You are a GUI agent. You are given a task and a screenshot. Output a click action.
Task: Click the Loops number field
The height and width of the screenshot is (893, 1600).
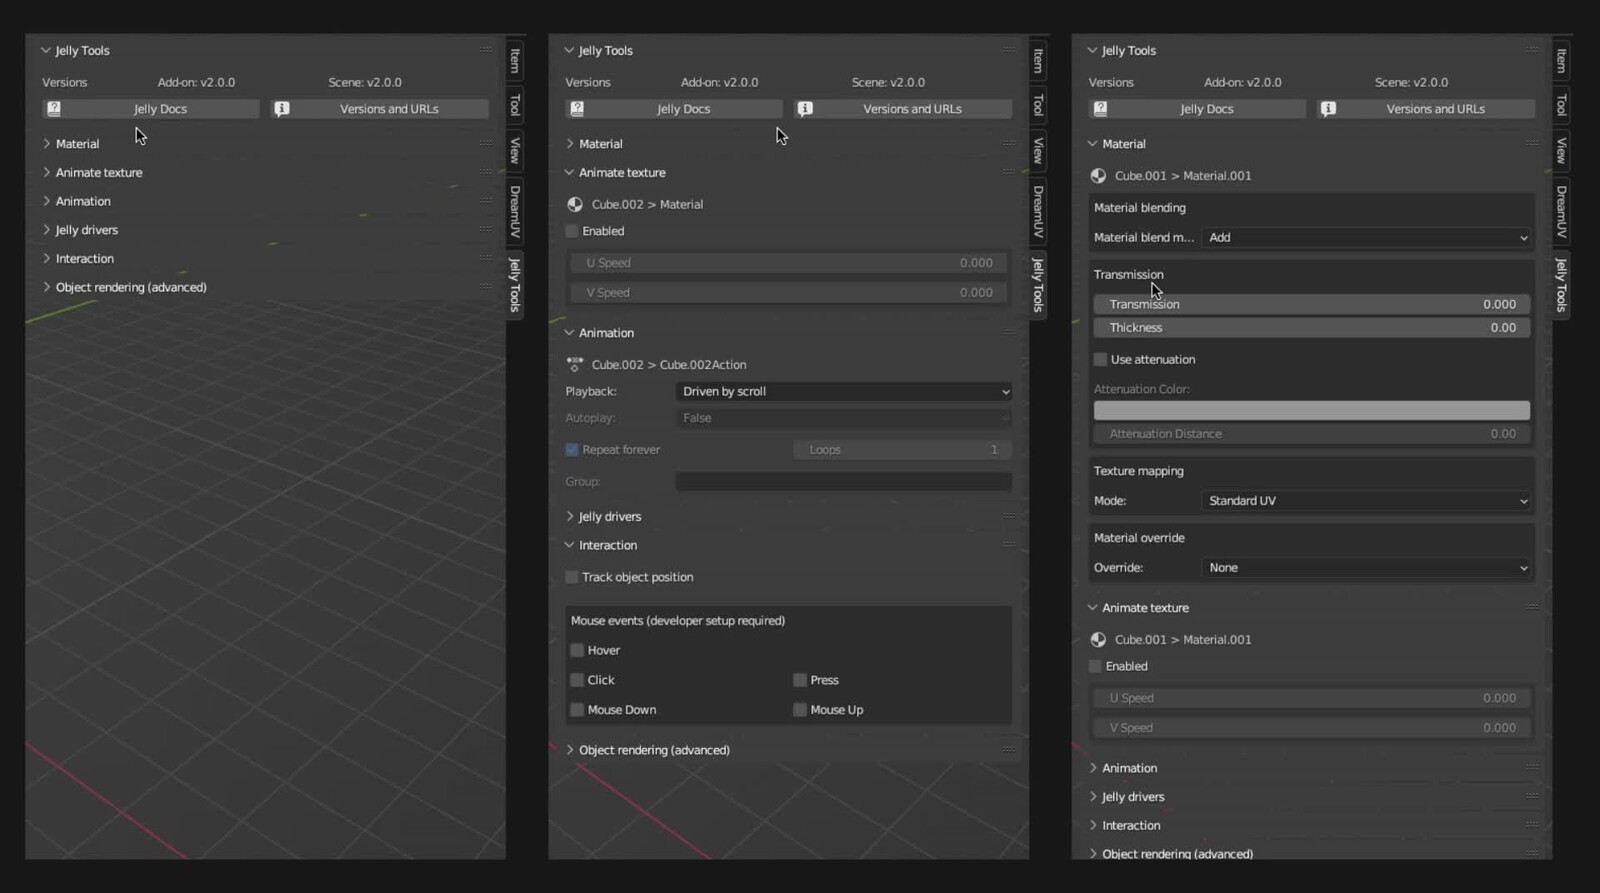click(x=903, y=450)
